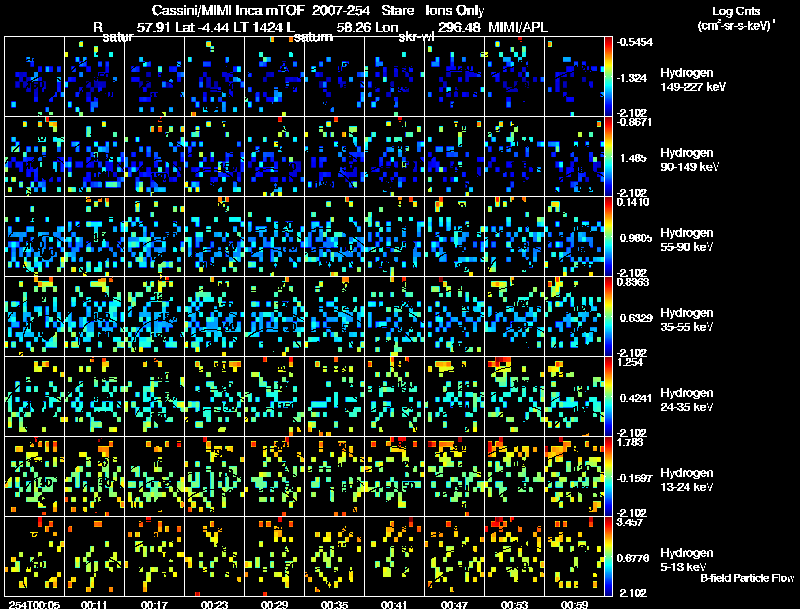The height and width of the screenshot is (609, 800).
Task: Click the '-0.1597' color scale value
Action: coord(634,478)
